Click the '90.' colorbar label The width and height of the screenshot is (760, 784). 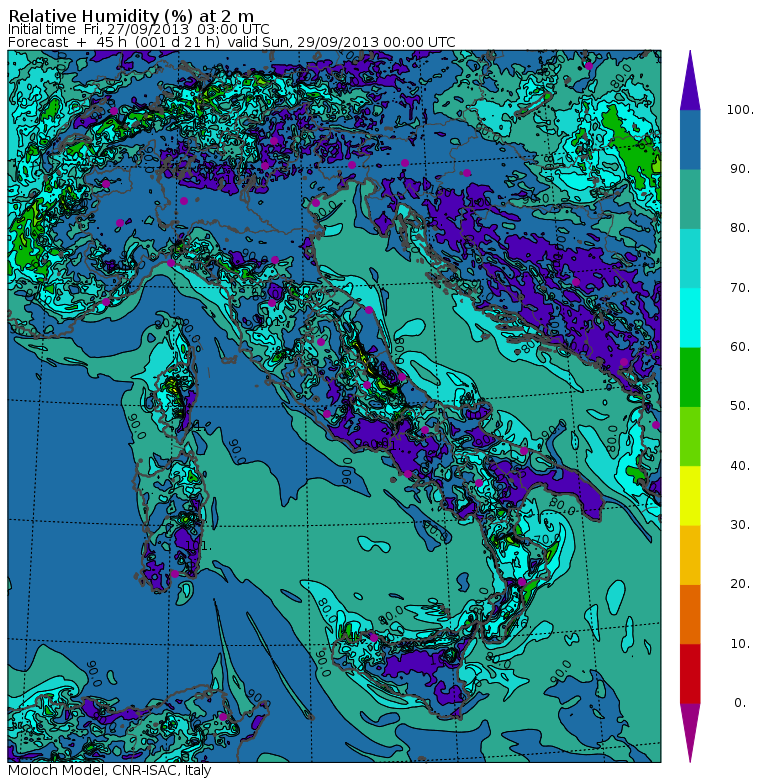[740, 169]
